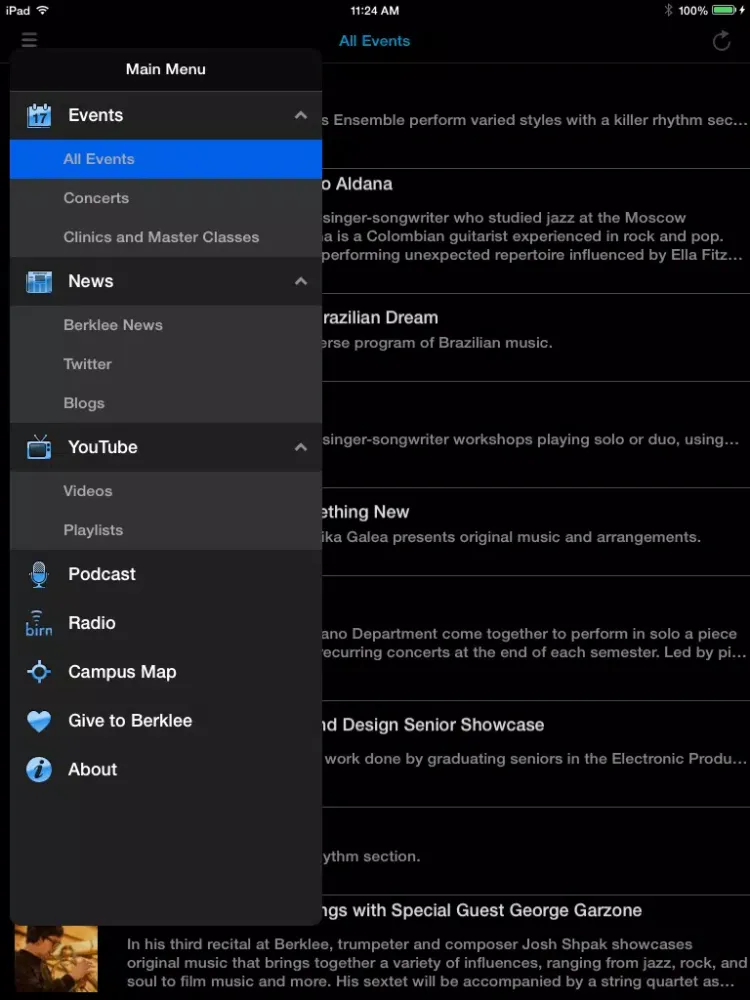This screenshot has width=750, height=1000.
Task: Open the Campus Map label
Action: coord(122,672)
